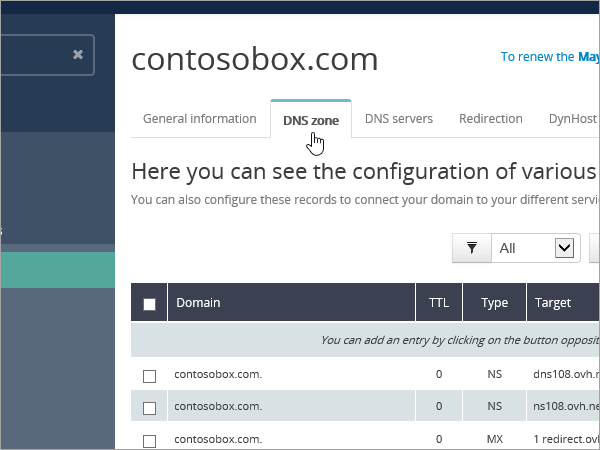This screenshot has height=450, width=600.
Task: Click the funnel filter icon
Action: tap(472, 247)
